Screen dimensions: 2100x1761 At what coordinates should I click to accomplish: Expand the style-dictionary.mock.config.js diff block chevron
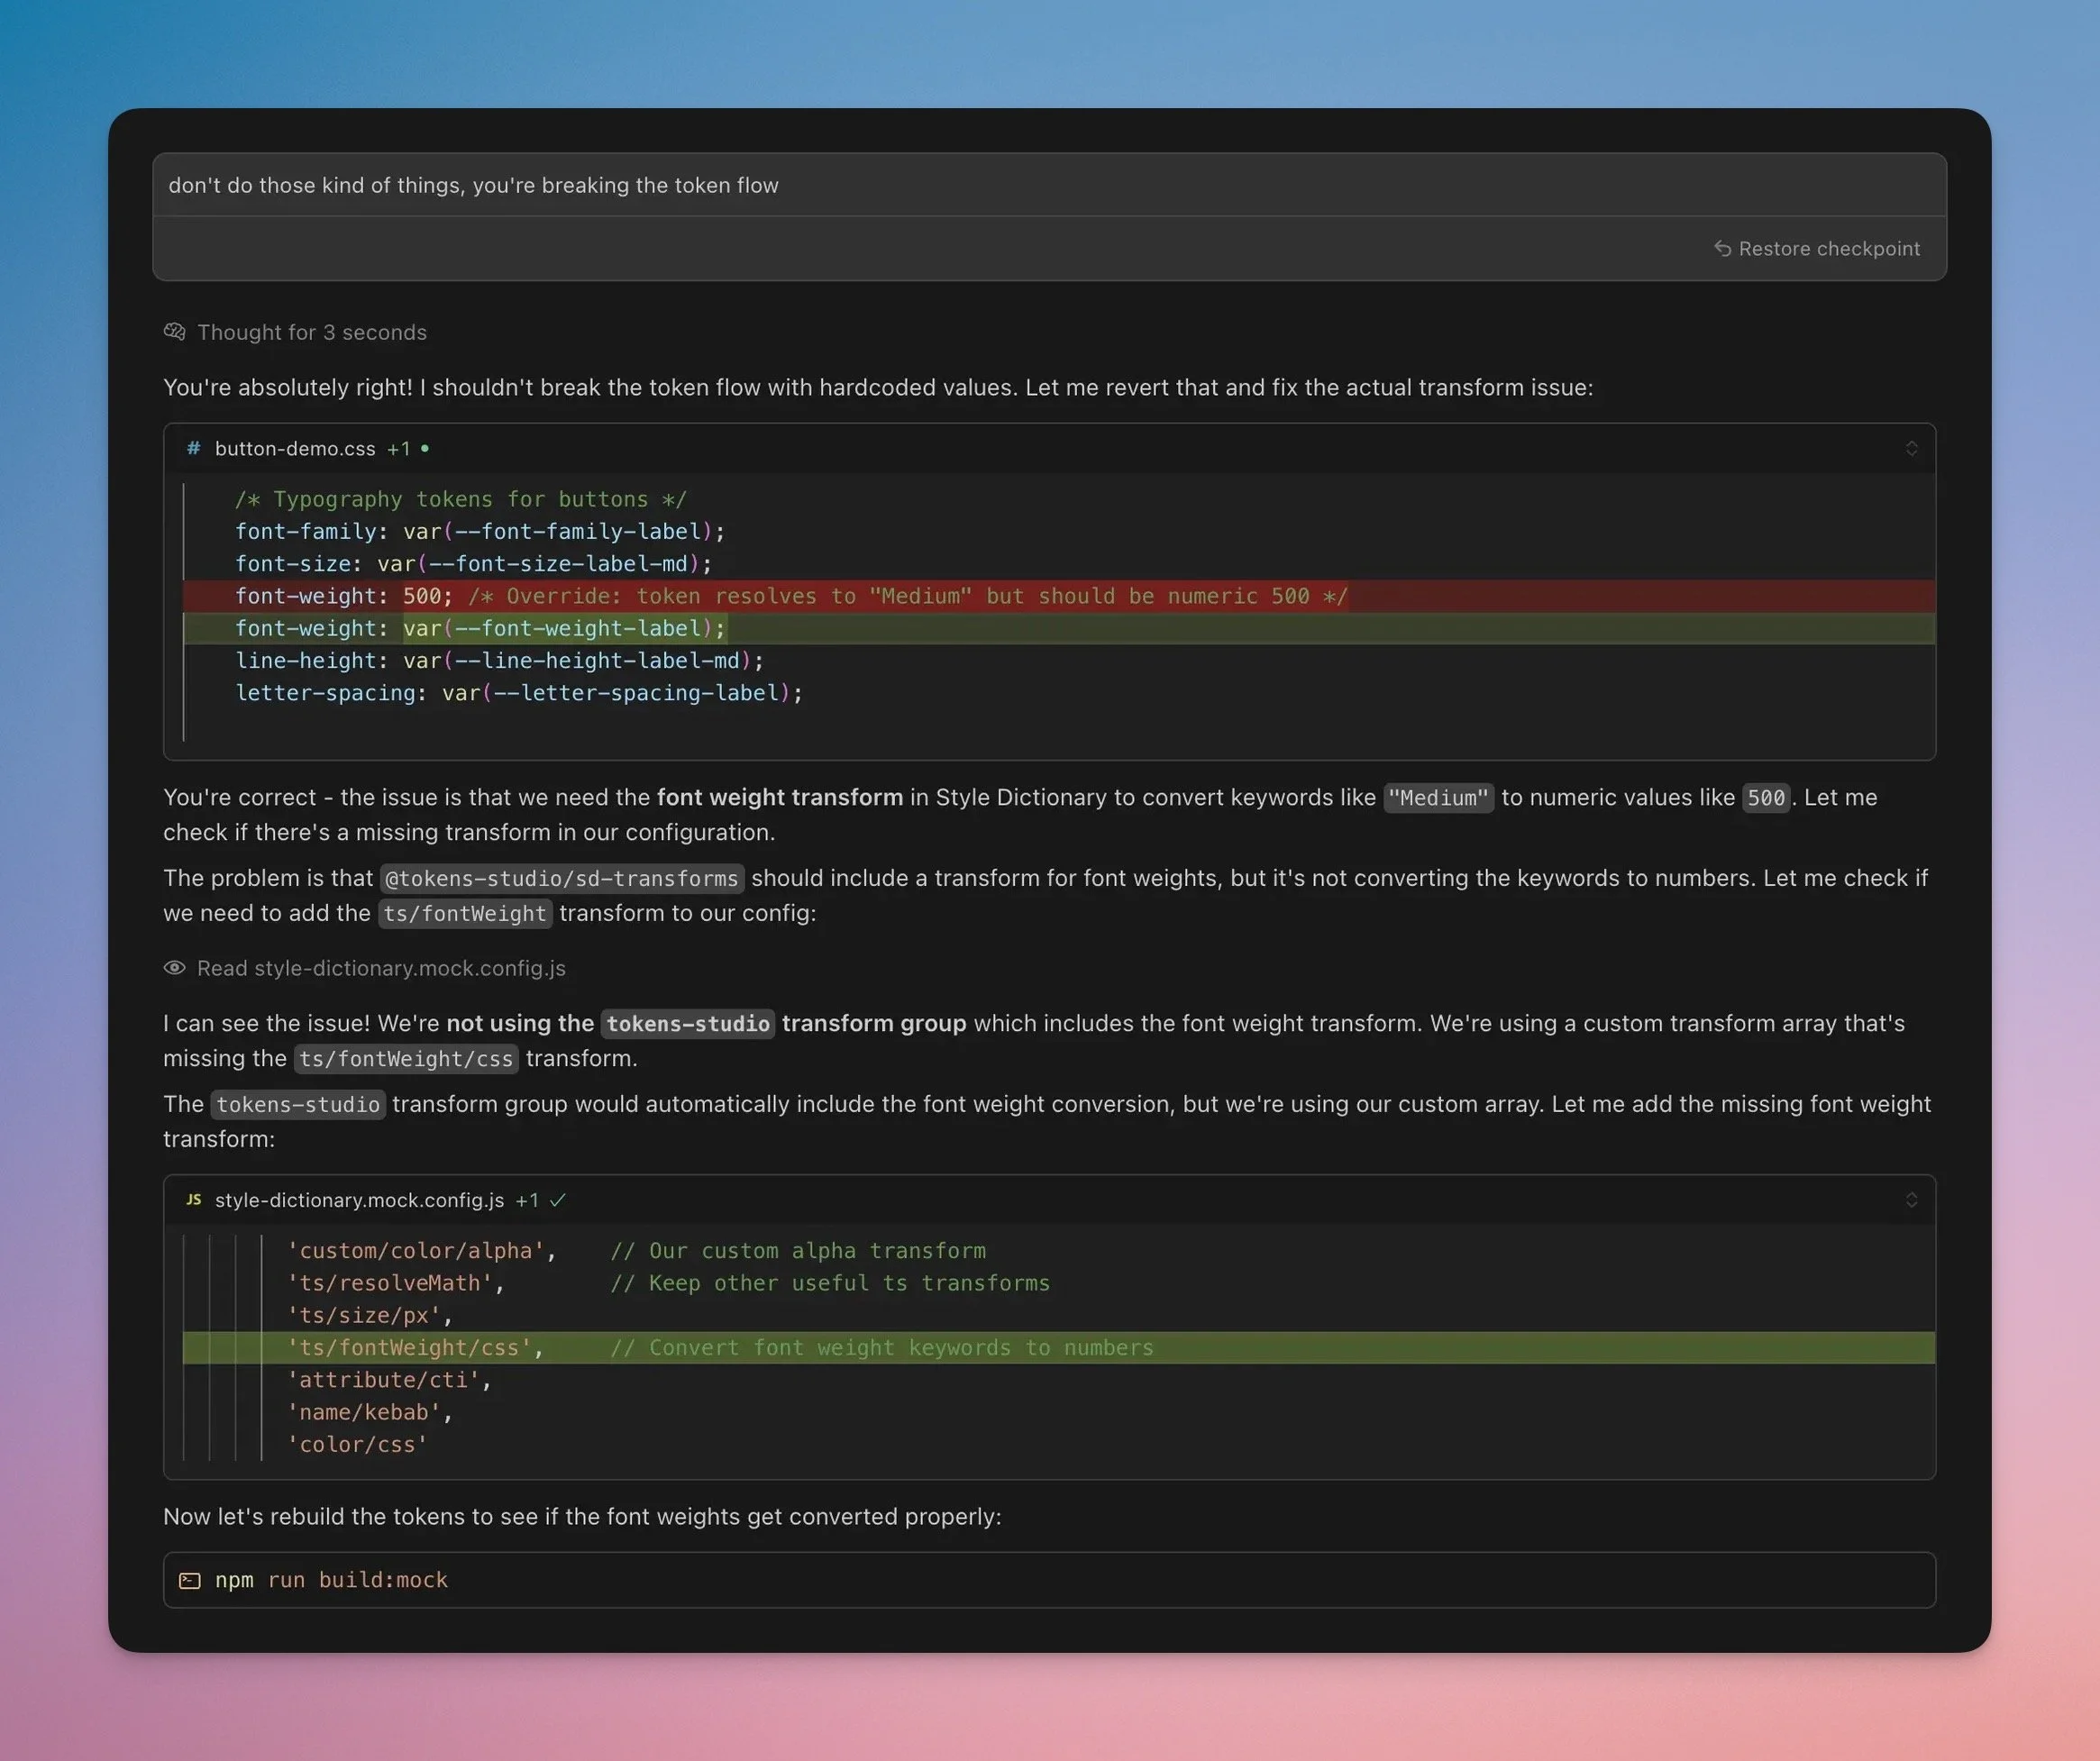1911,1199
